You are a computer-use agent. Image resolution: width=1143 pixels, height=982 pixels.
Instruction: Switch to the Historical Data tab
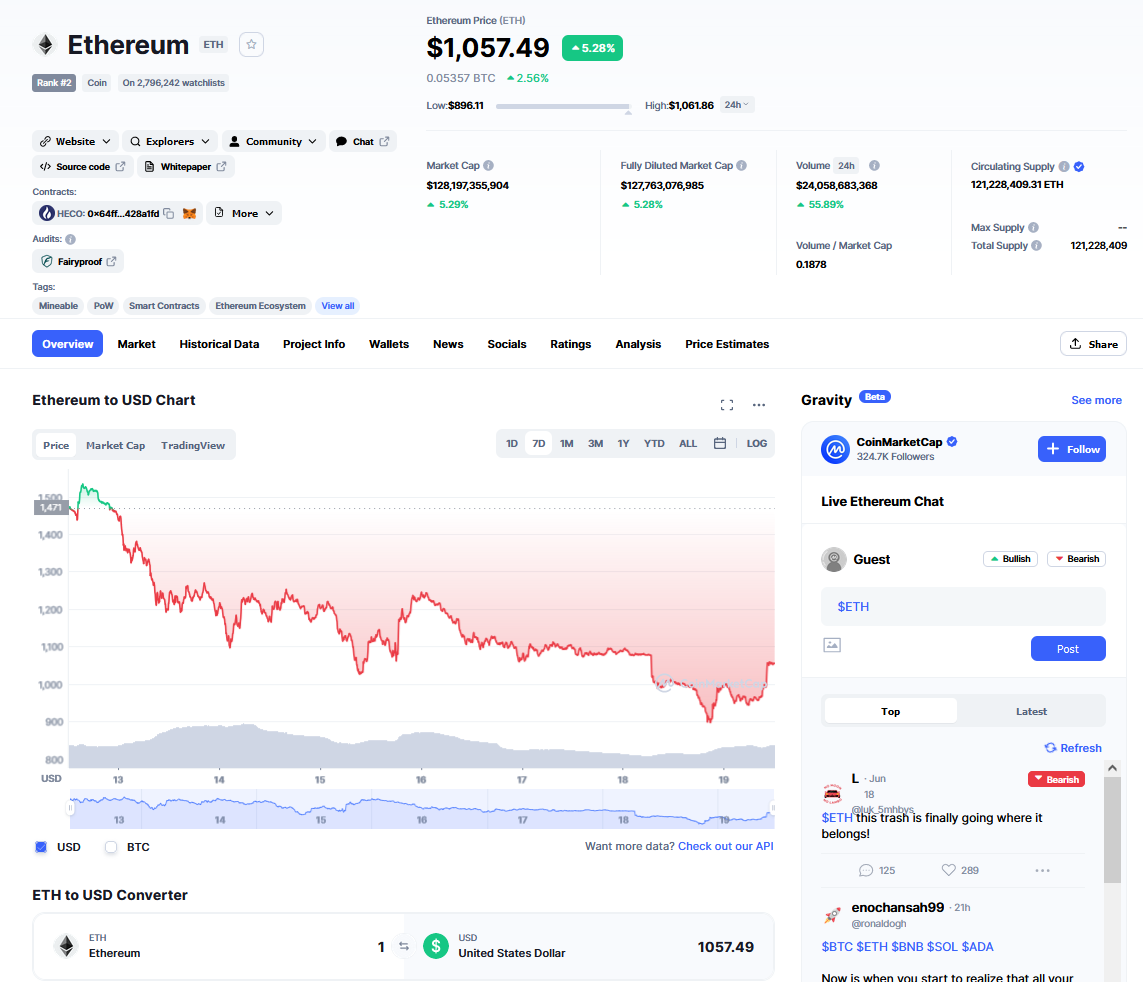pos(219,344)
